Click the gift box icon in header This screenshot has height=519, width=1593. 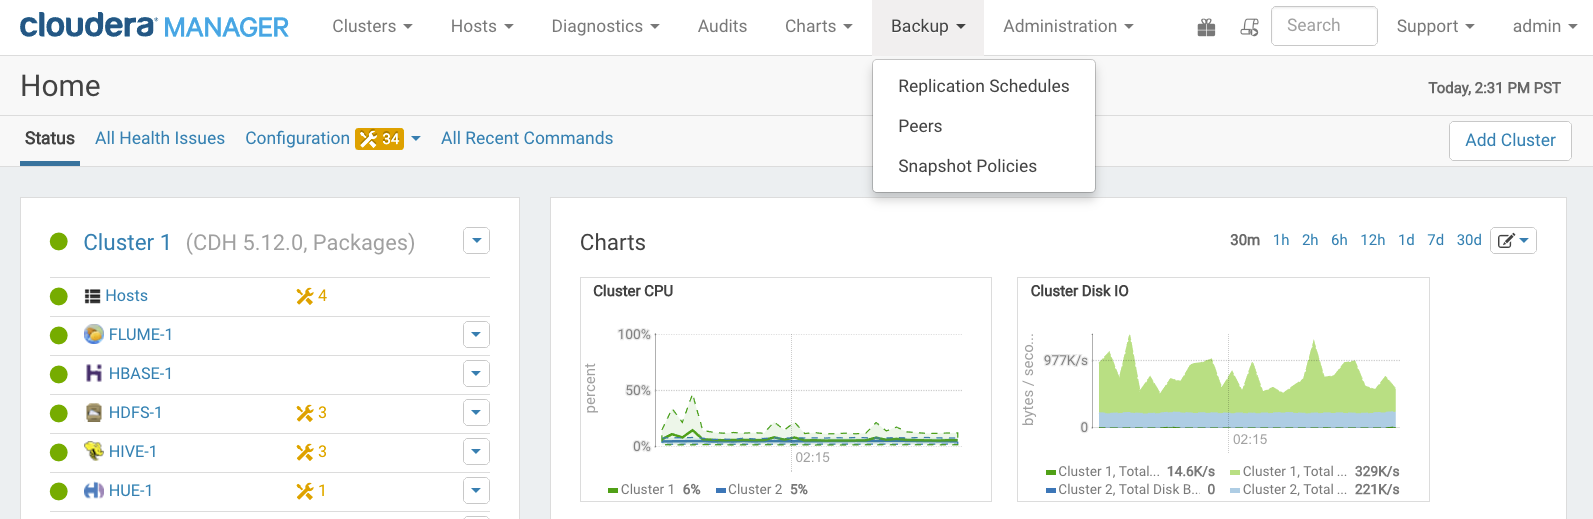click(x=1206, y=27)
